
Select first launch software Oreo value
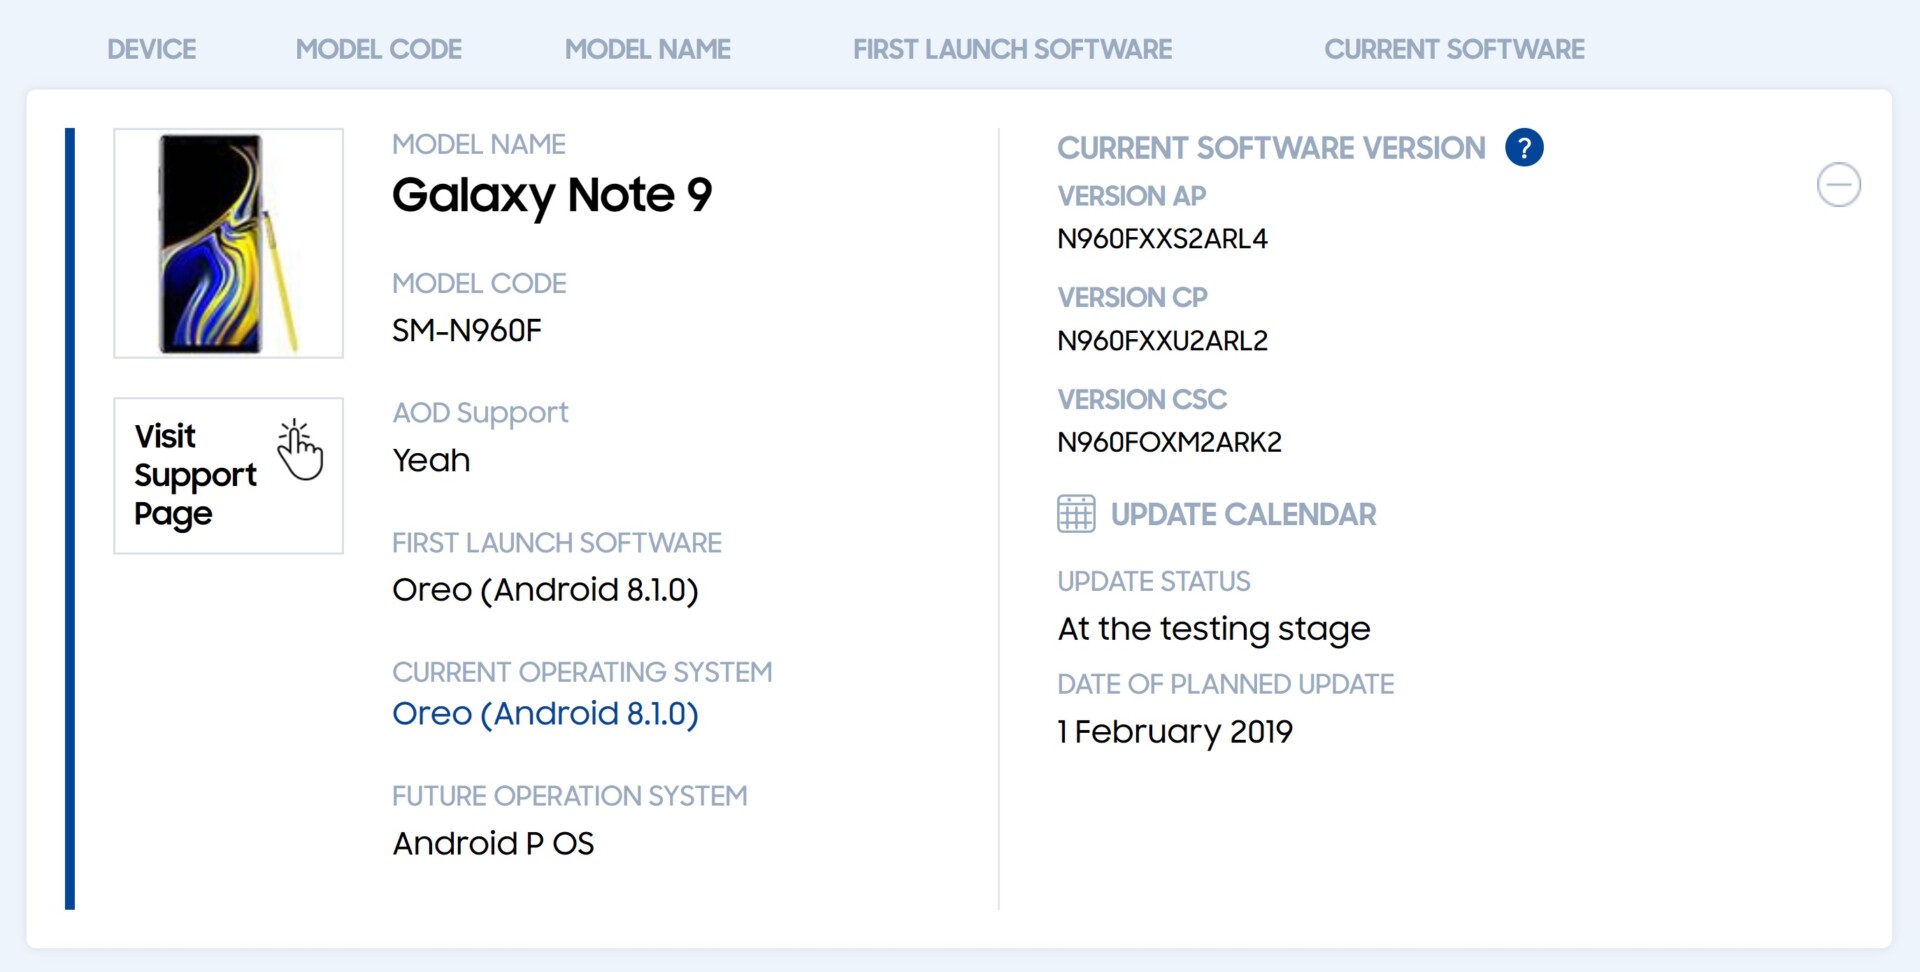[x=545, y=590]
